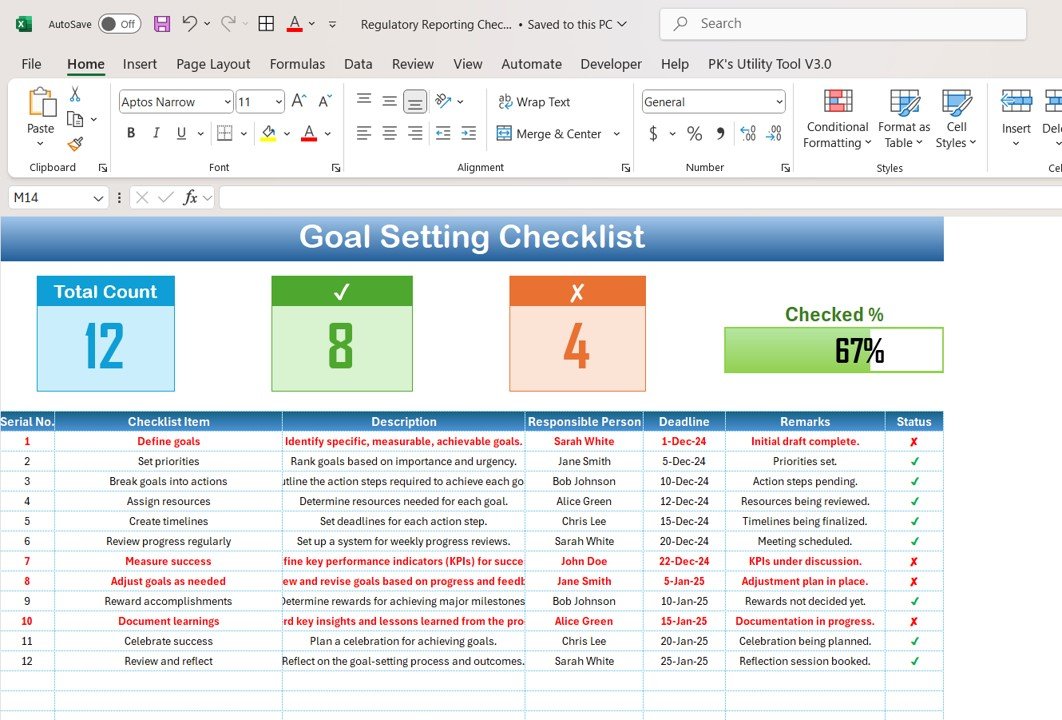Click the Format Painter brush icon
This screenshot has height=720, width=1062.
(75, 144)
